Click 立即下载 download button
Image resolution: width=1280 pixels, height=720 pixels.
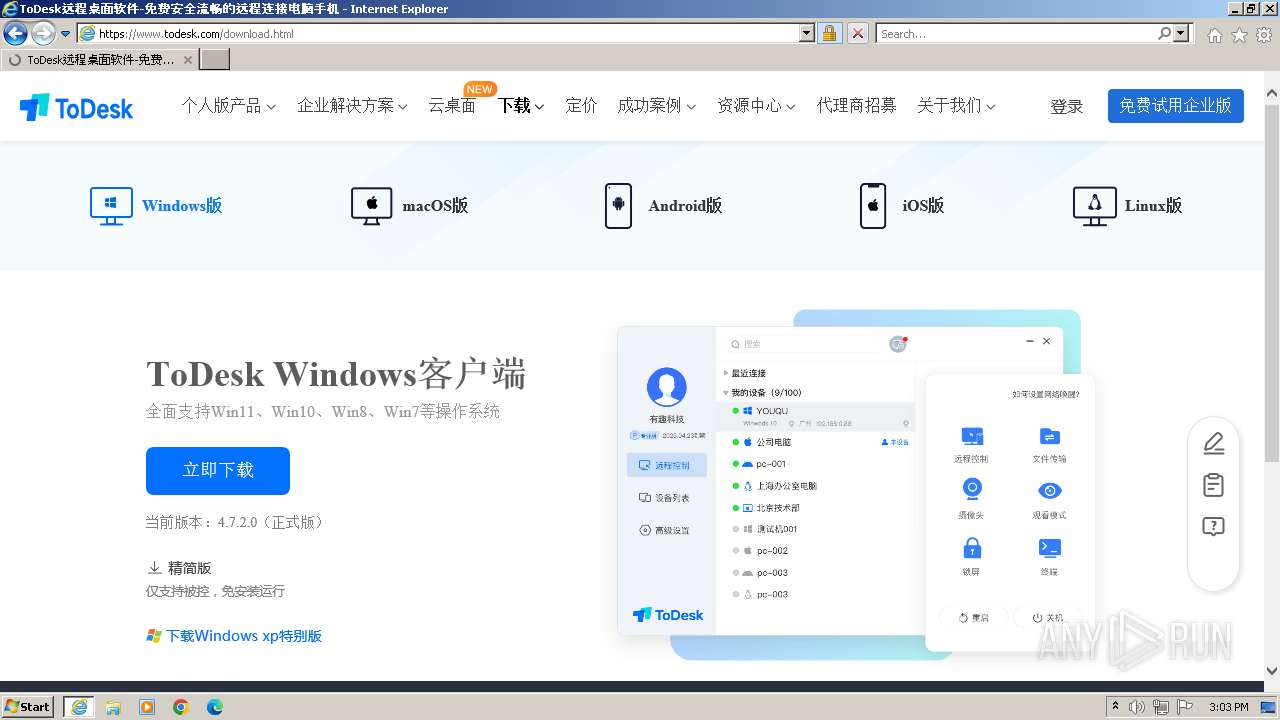click(218, 470)
